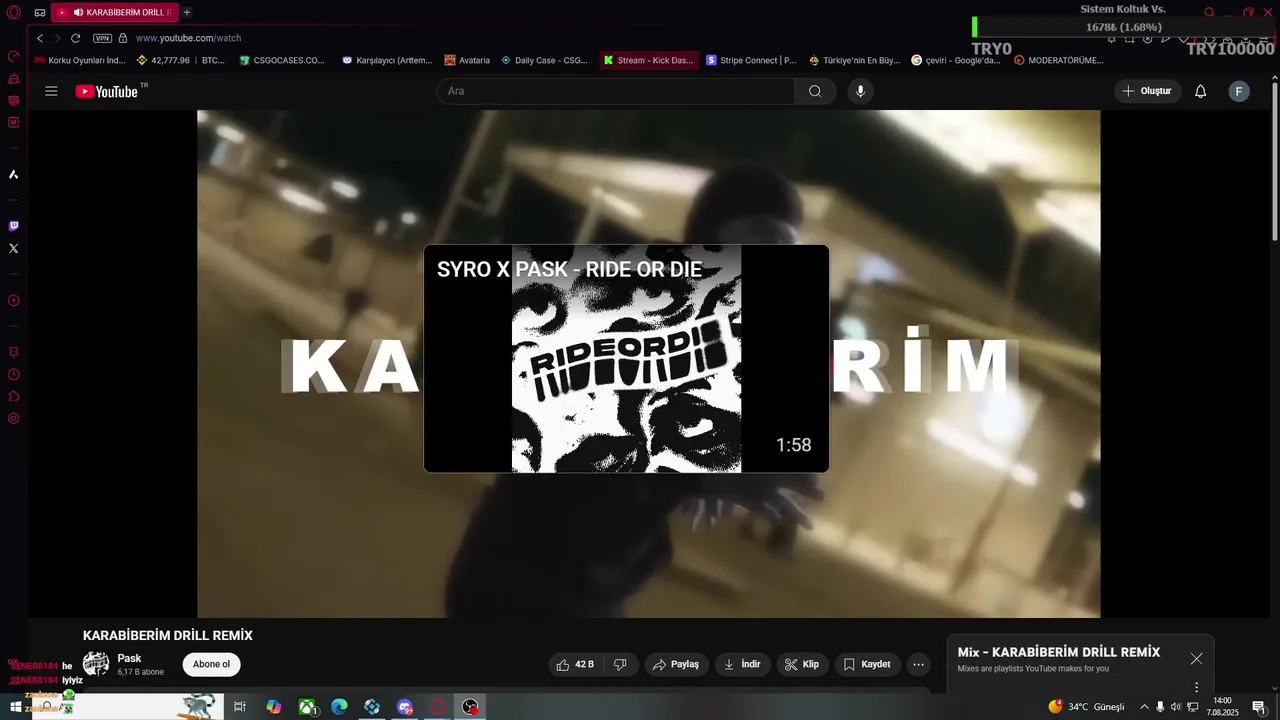Open GX Control speedometer in sidebar
Image resolution: width=1280 pixels, height=720 pixels.
[x=14, y=56]
